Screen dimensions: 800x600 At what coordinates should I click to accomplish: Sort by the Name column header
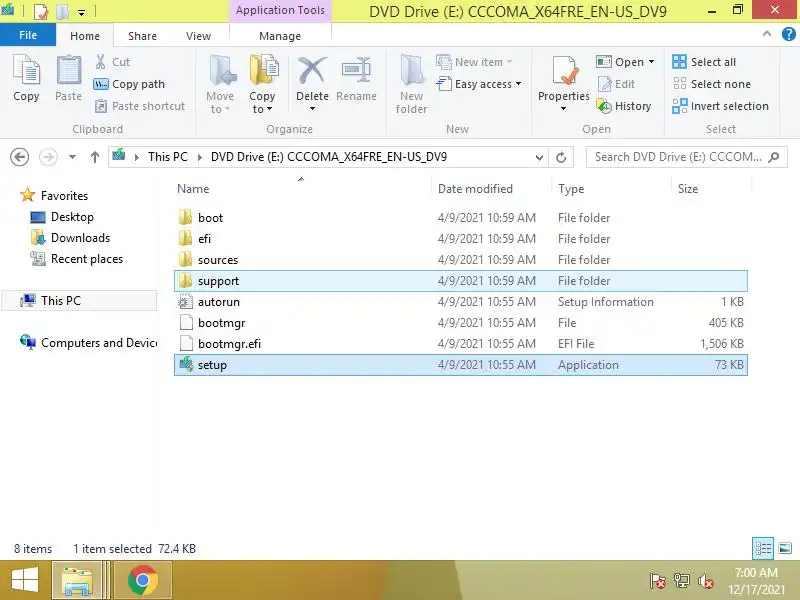coord(301,189)
